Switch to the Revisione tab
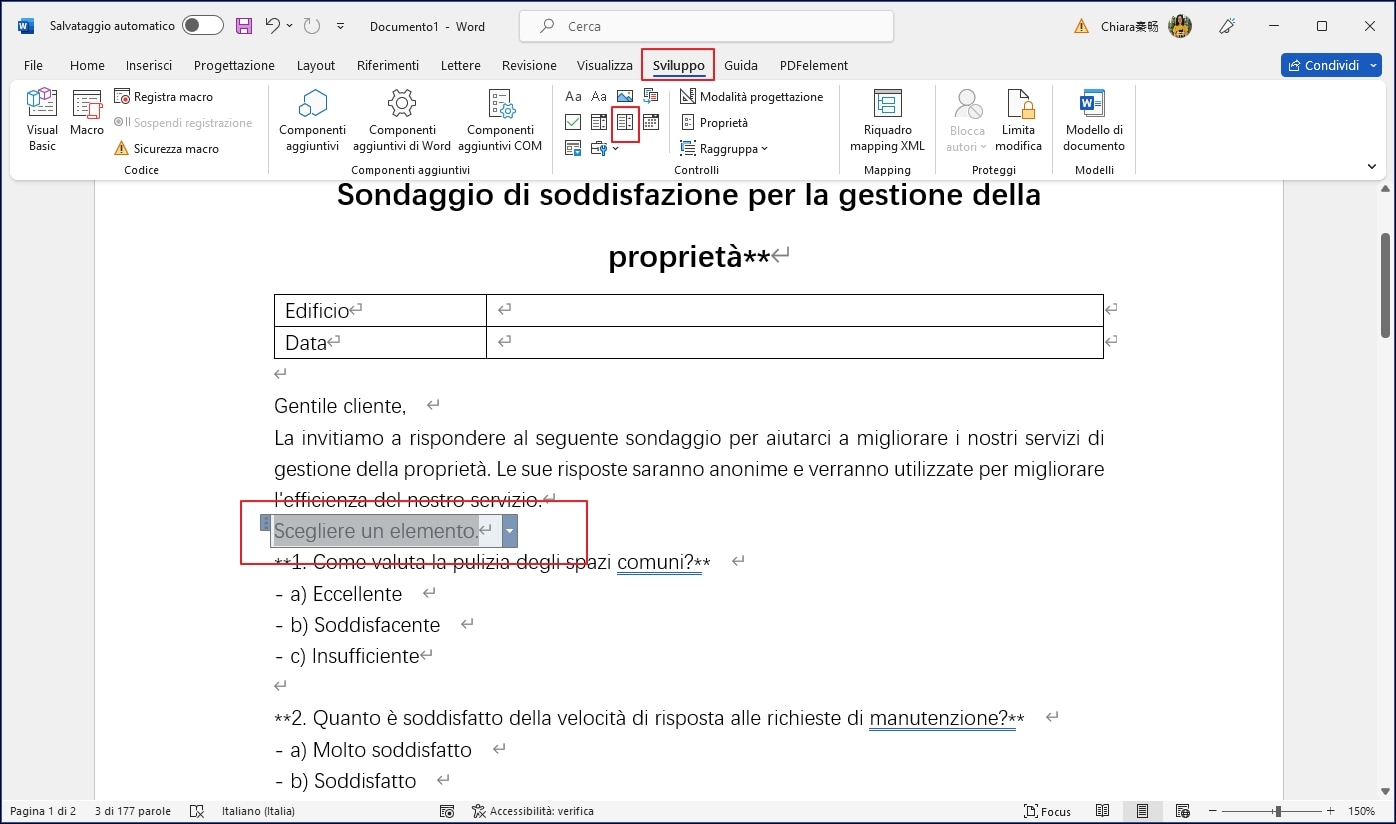The image size is (1396, 824). [x=529, y=65]
